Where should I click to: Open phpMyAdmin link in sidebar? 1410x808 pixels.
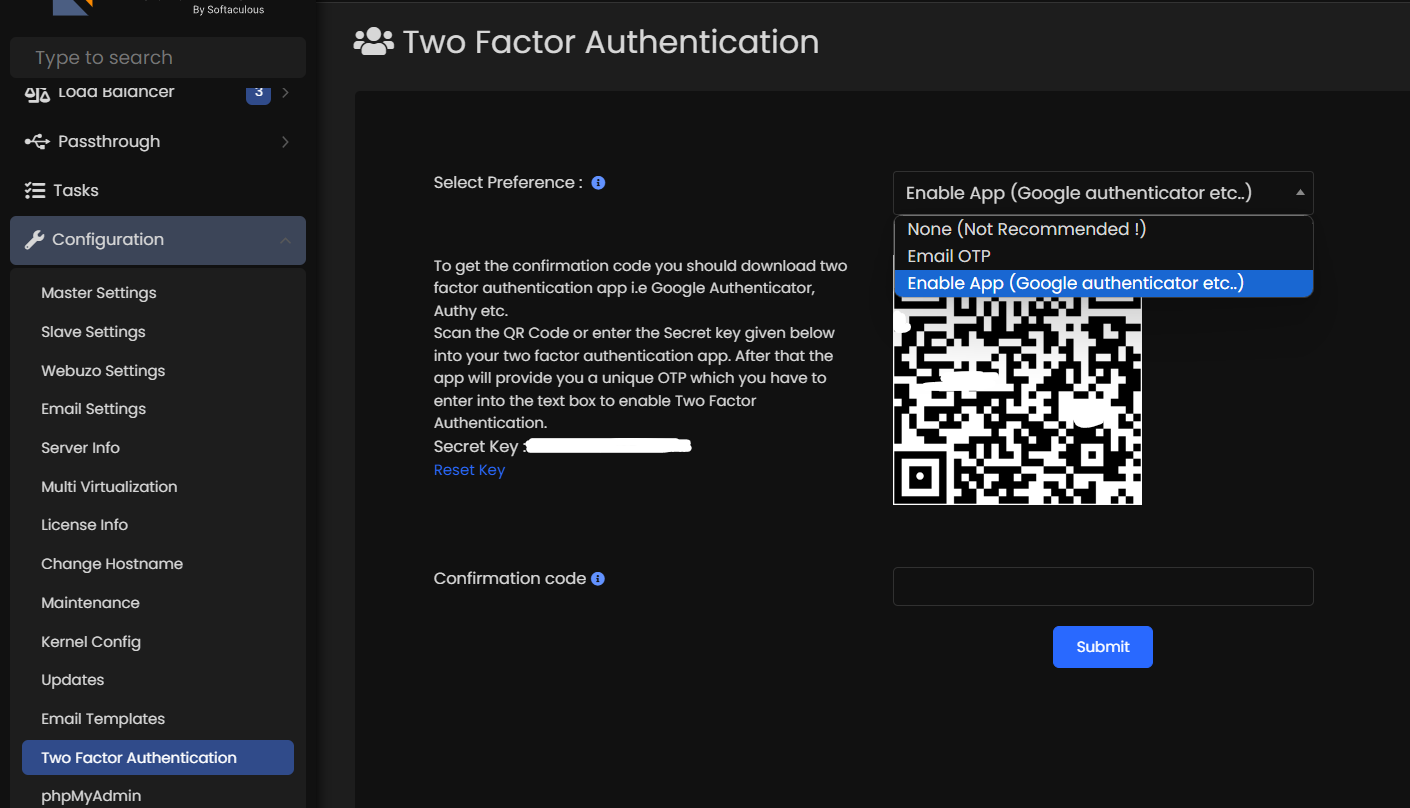point(91,796)
